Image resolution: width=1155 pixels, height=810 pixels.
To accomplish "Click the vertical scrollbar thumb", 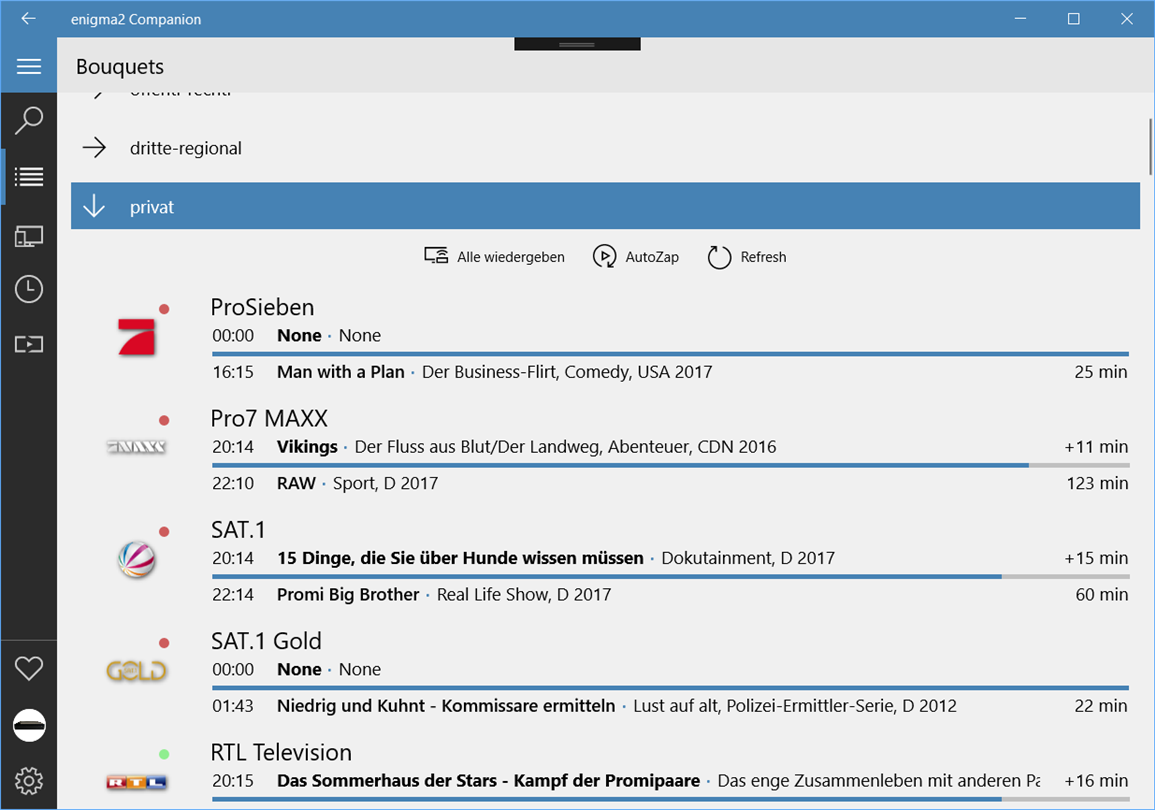I will coord(1151,147).
